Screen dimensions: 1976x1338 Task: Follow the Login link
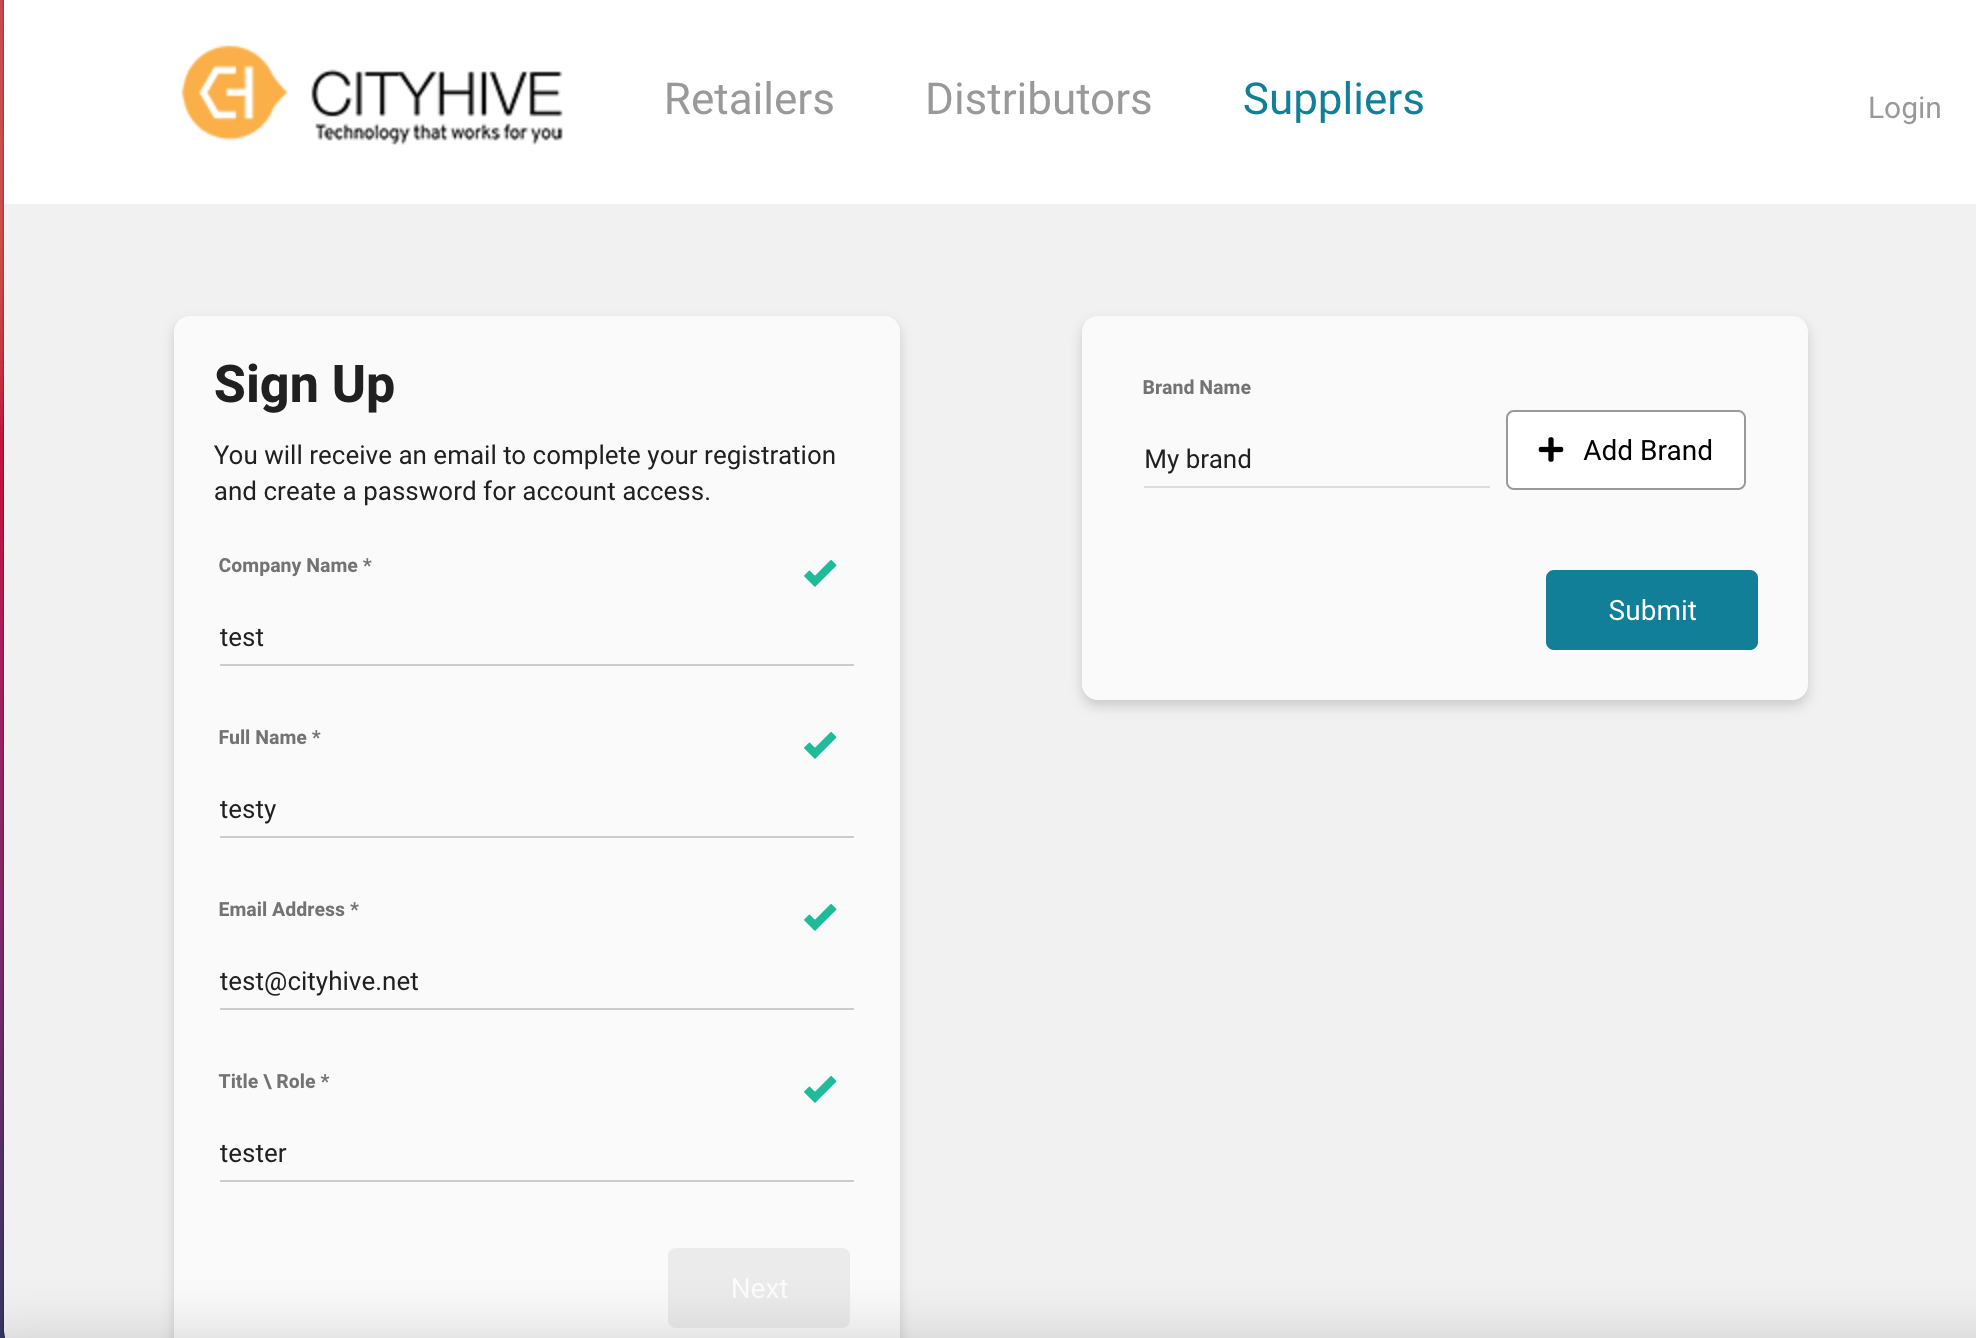point(1904,107)
